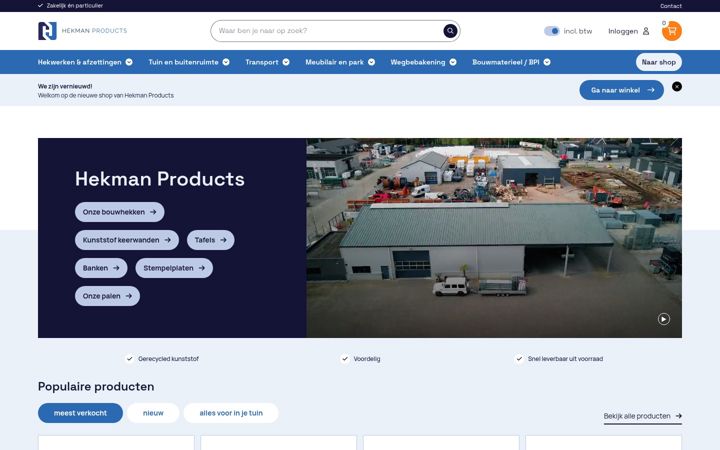Open the Wegbebakening menu item

coord(418,62)
